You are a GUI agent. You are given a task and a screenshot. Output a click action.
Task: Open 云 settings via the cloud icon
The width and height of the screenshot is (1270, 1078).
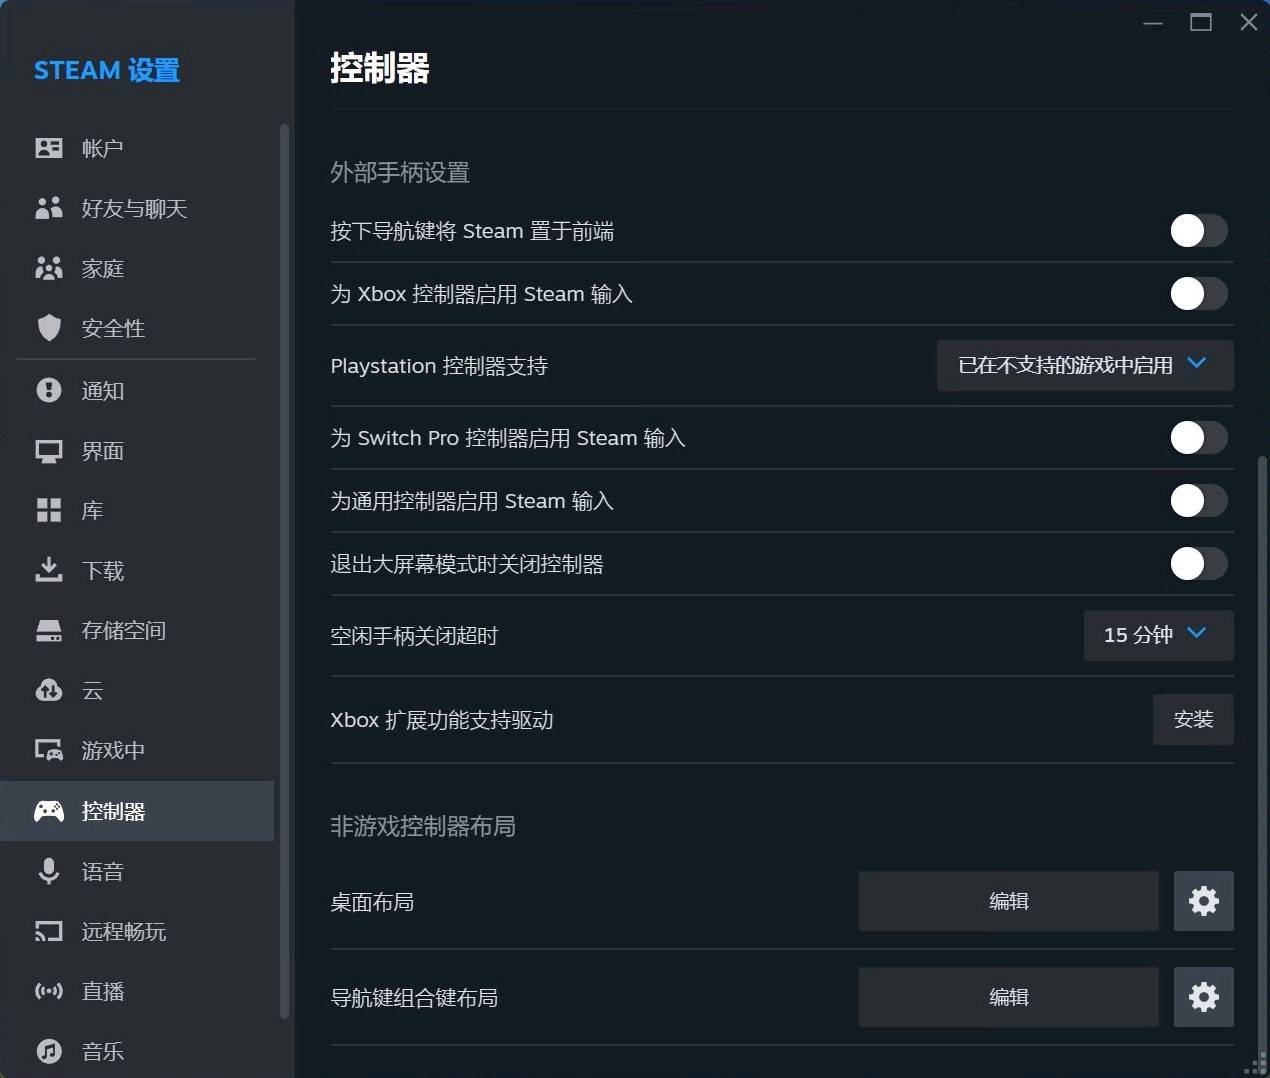[49, 690]
